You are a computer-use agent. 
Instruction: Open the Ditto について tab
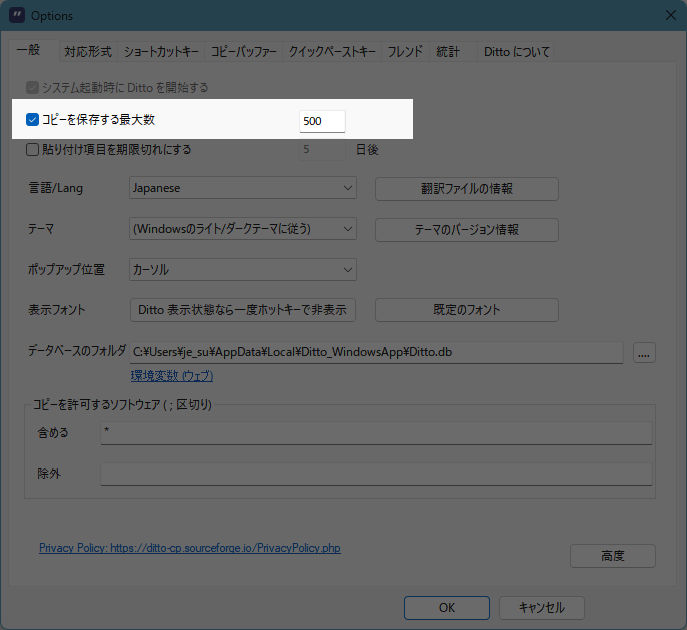point(517,52)
